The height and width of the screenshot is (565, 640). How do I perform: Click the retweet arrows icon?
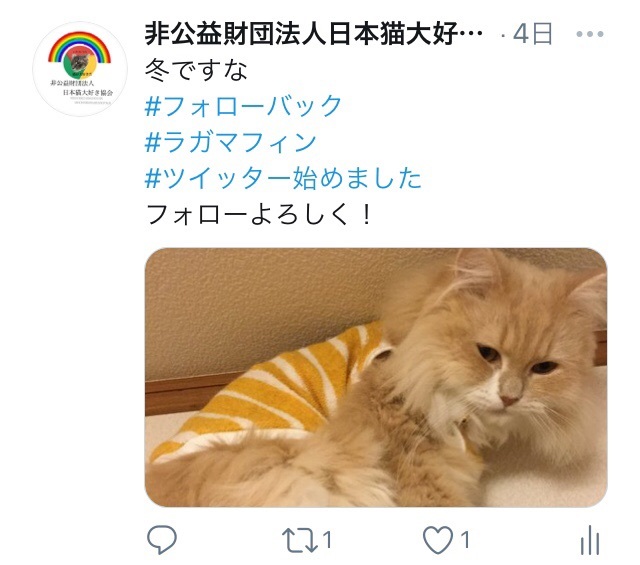pos(300,540)
